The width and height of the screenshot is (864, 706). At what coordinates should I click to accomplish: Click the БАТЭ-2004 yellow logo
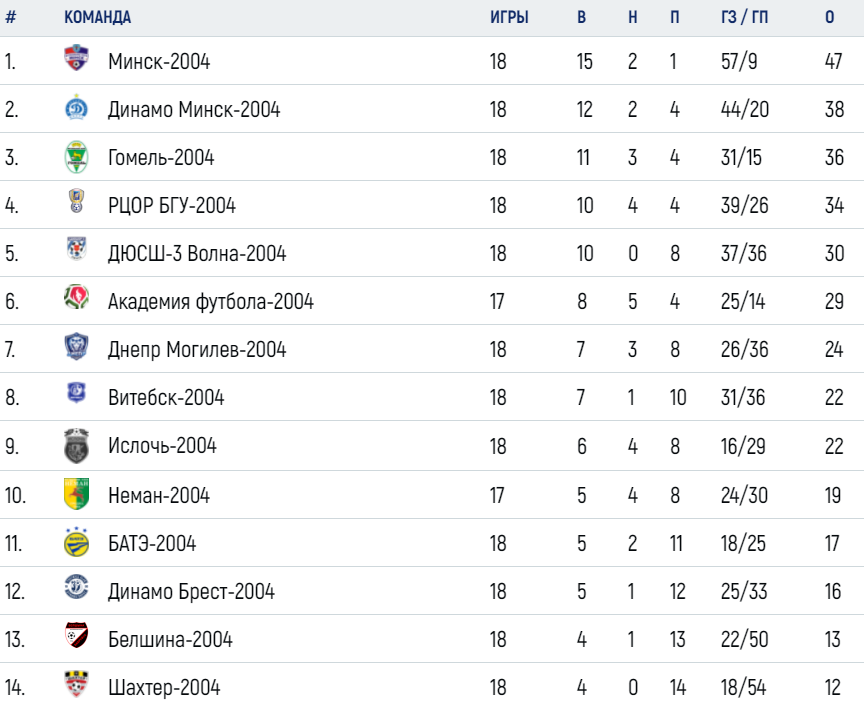76,542
